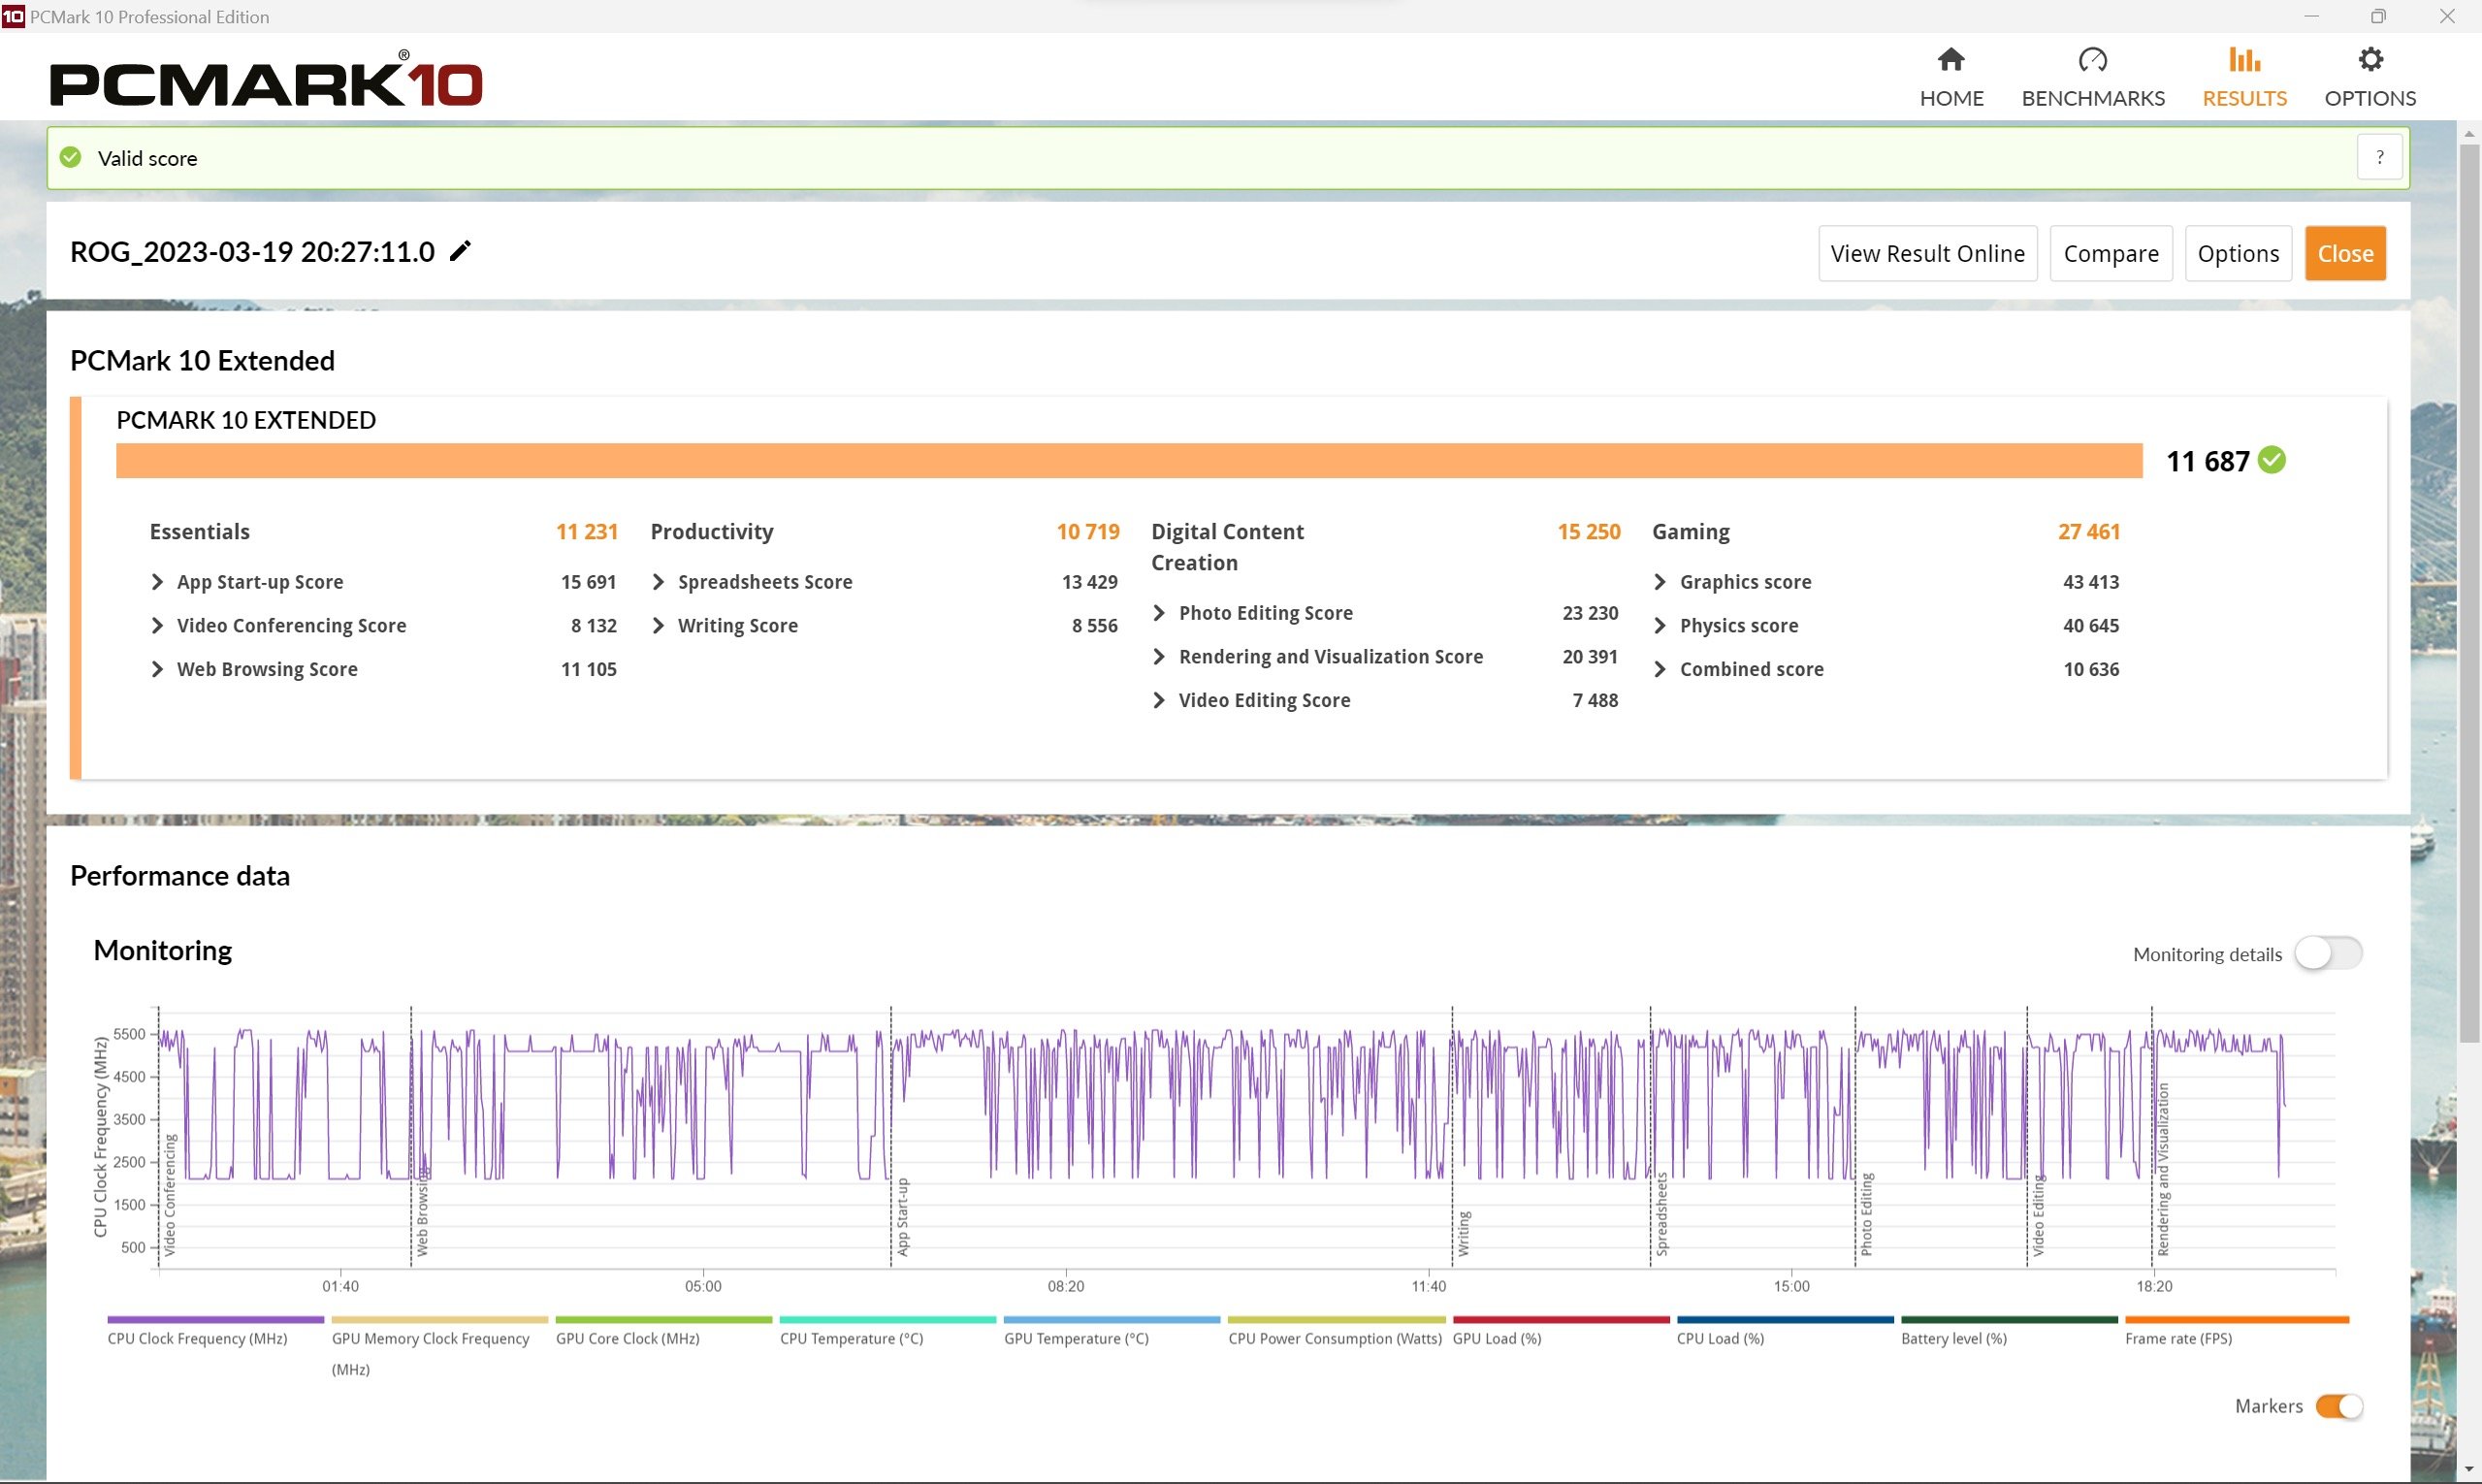
Task: Expand Physics score details
Action: point(1660,626)
